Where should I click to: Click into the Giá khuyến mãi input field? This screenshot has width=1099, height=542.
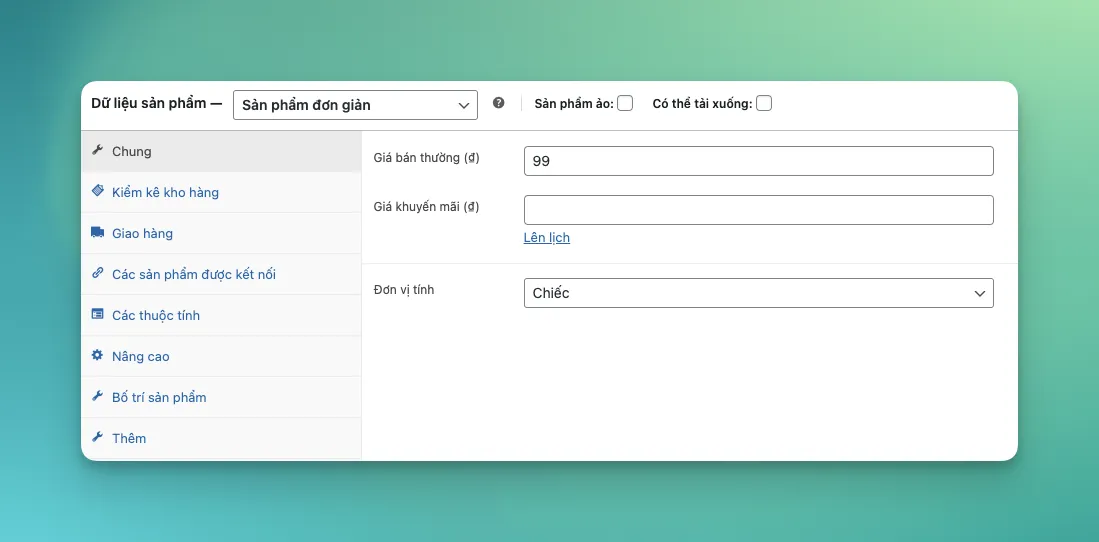tap(758, 210)
